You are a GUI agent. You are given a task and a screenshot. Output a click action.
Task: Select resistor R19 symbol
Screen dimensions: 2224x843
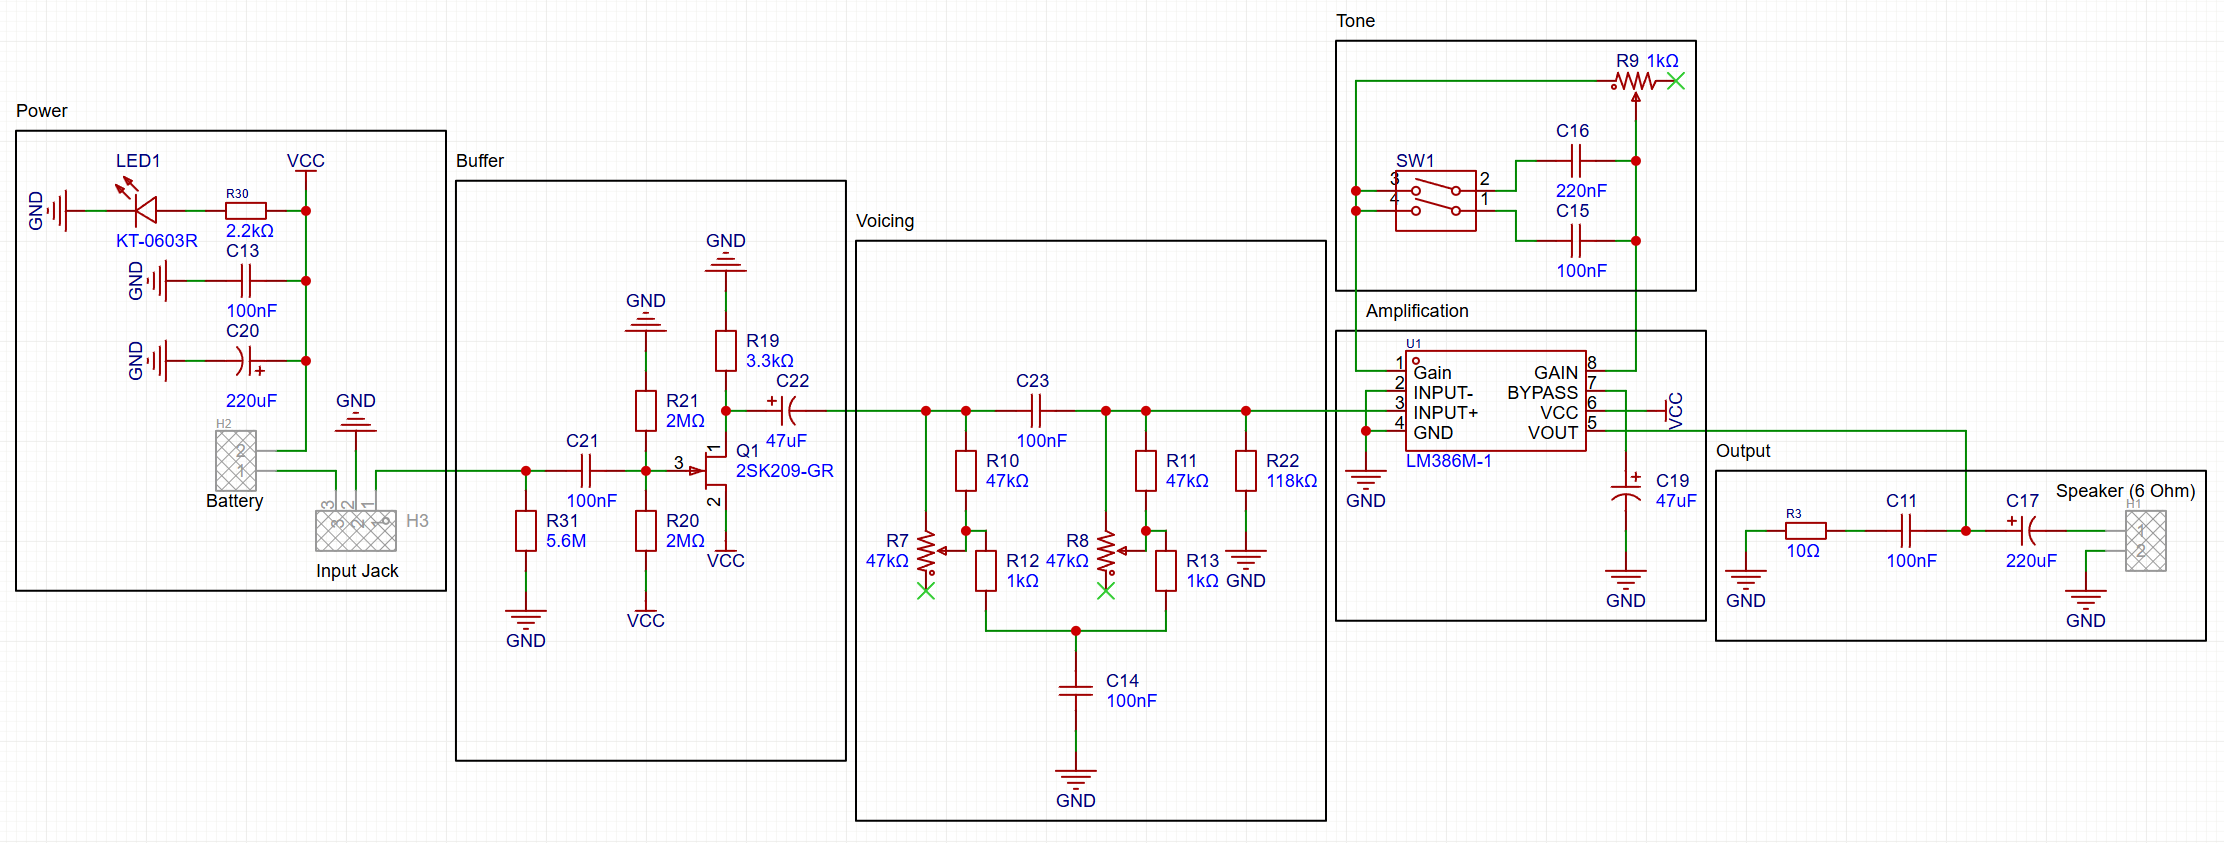[726, 351]
